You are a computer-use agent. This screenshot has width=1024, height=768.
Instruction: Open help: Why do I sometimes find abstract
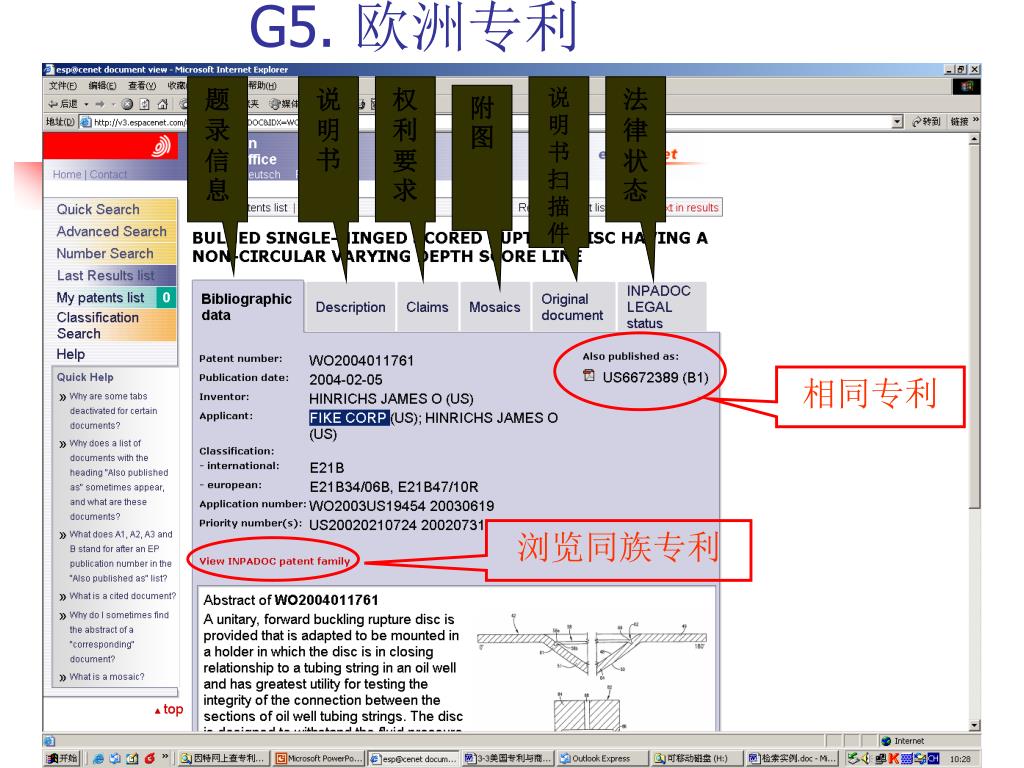[119, 637]
